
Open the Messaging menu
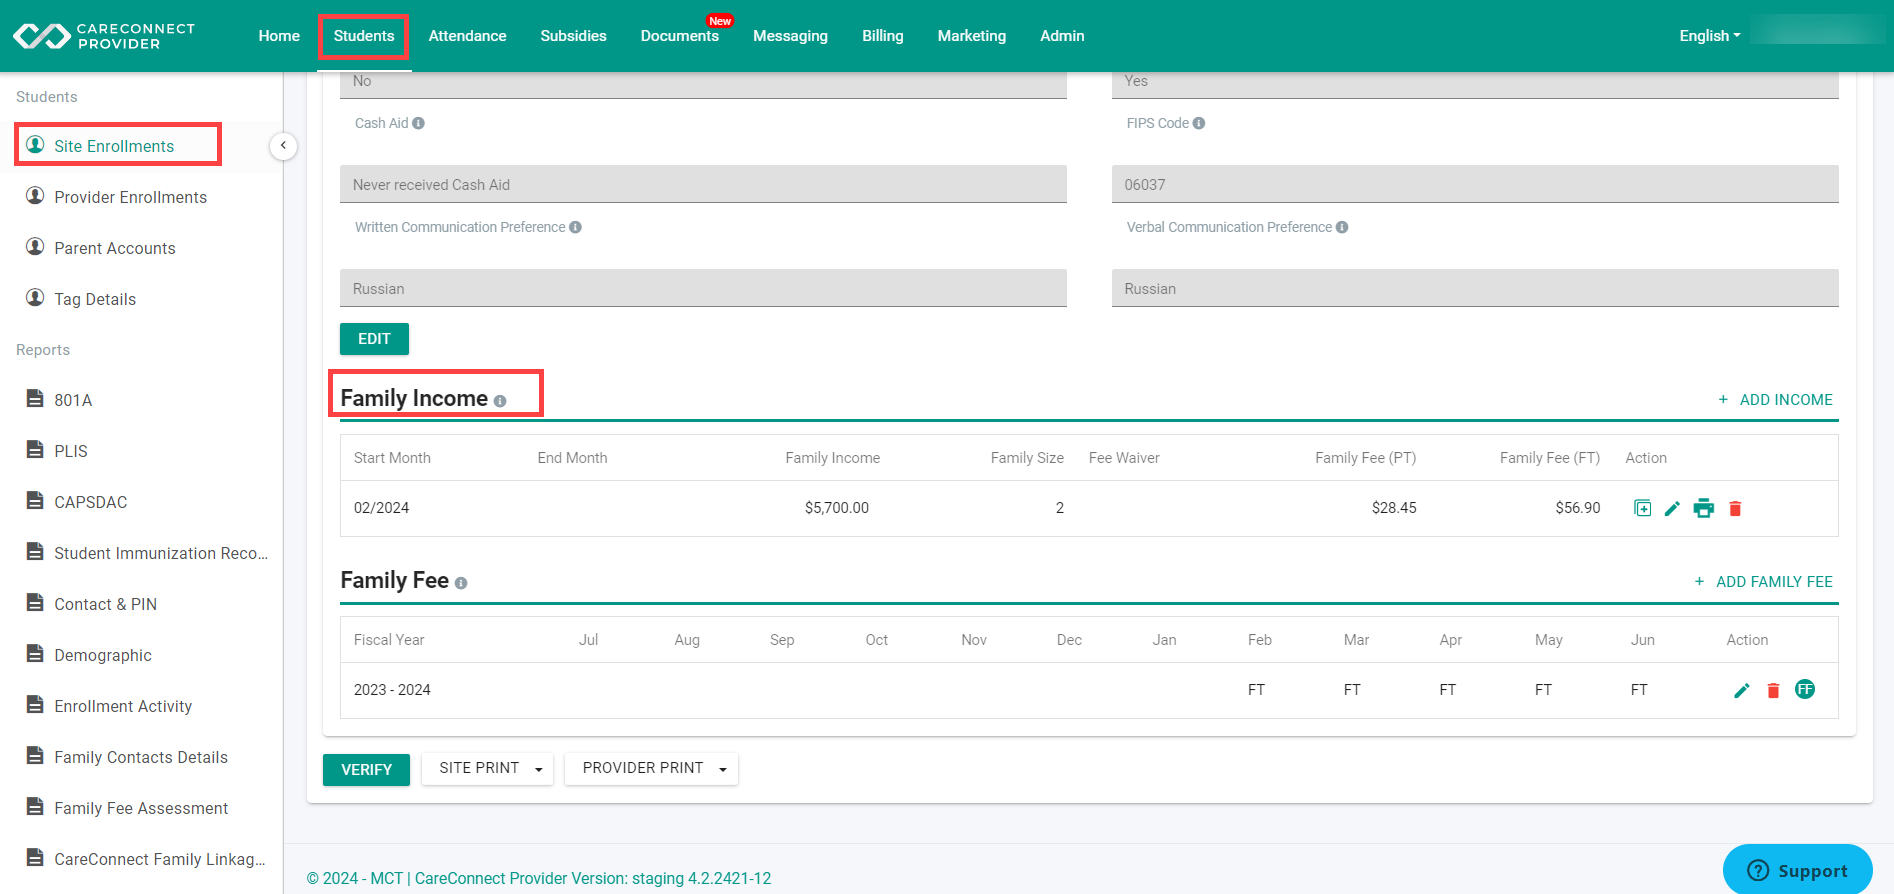pyautogui.click(x=790, y=36)
